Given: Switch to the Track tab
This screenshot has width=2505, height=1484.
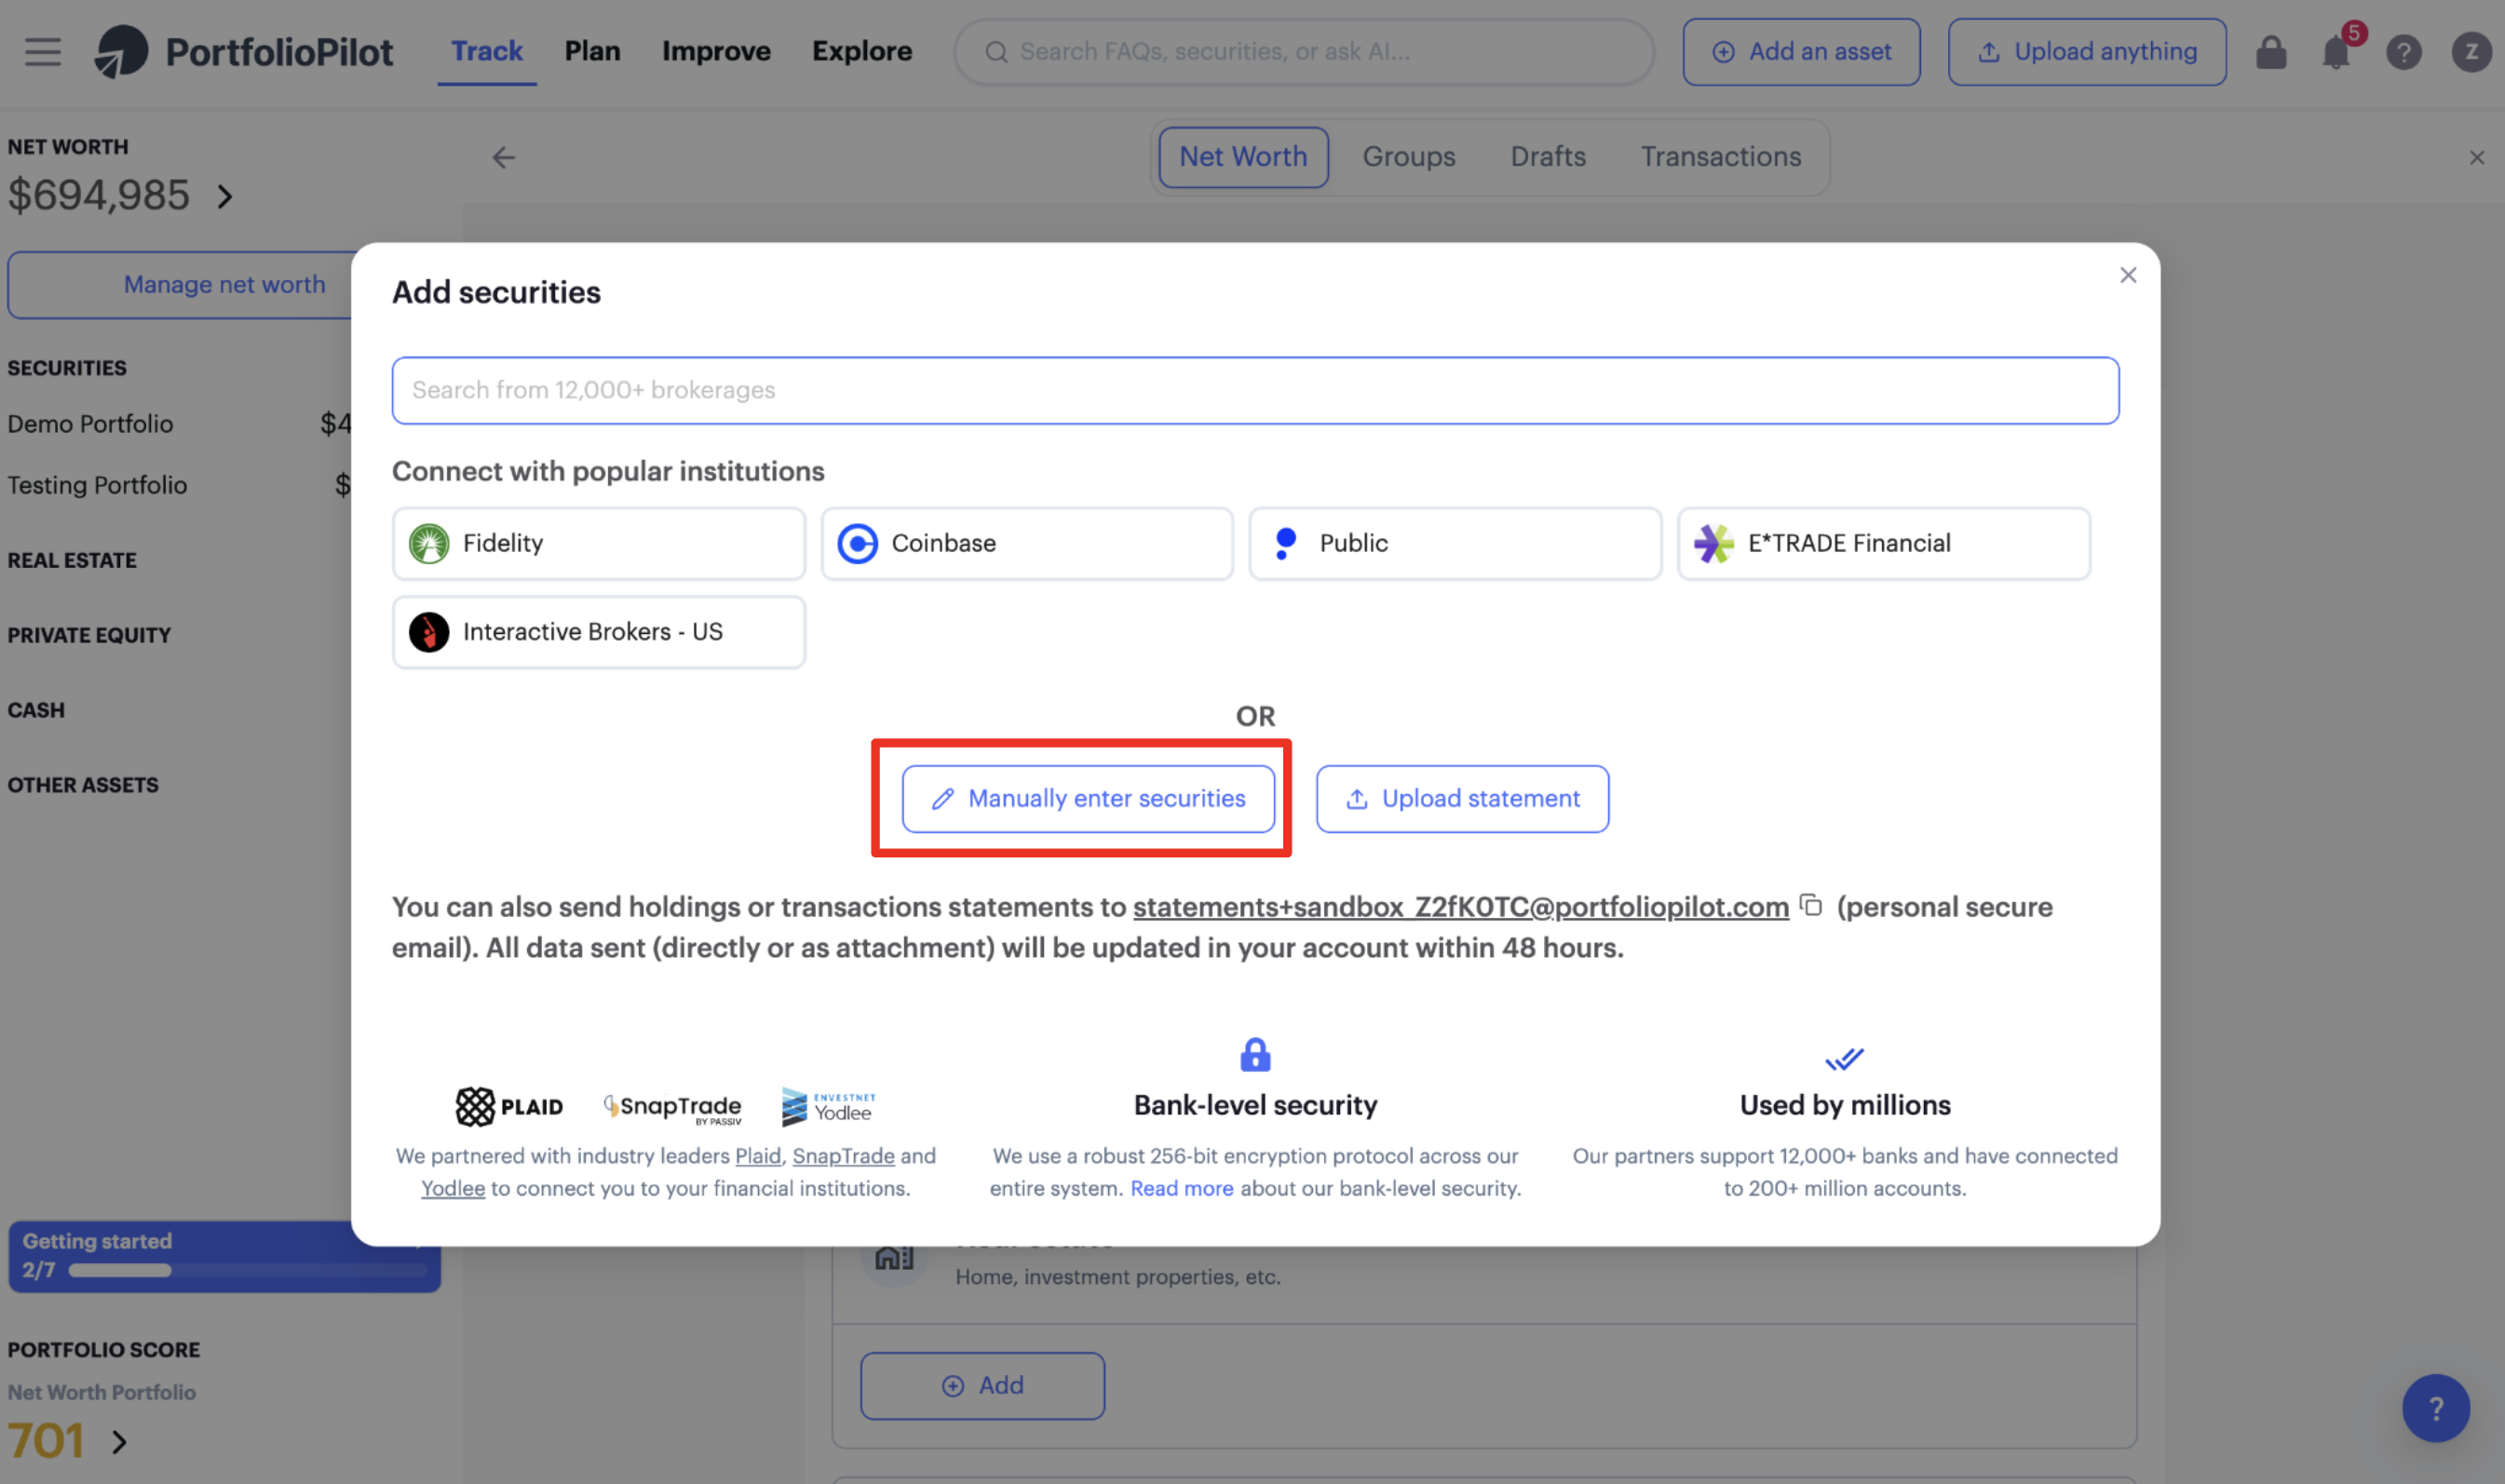Looking at the screenshot, I should (486, 51).
